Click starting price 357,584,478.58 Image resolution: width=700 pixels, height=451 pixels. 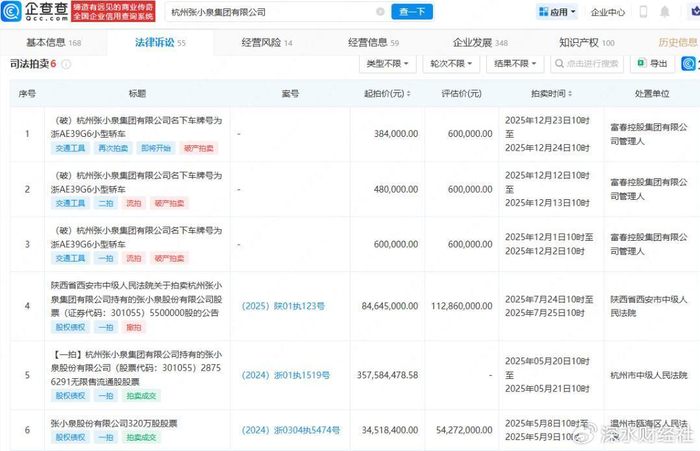[388, 375]
